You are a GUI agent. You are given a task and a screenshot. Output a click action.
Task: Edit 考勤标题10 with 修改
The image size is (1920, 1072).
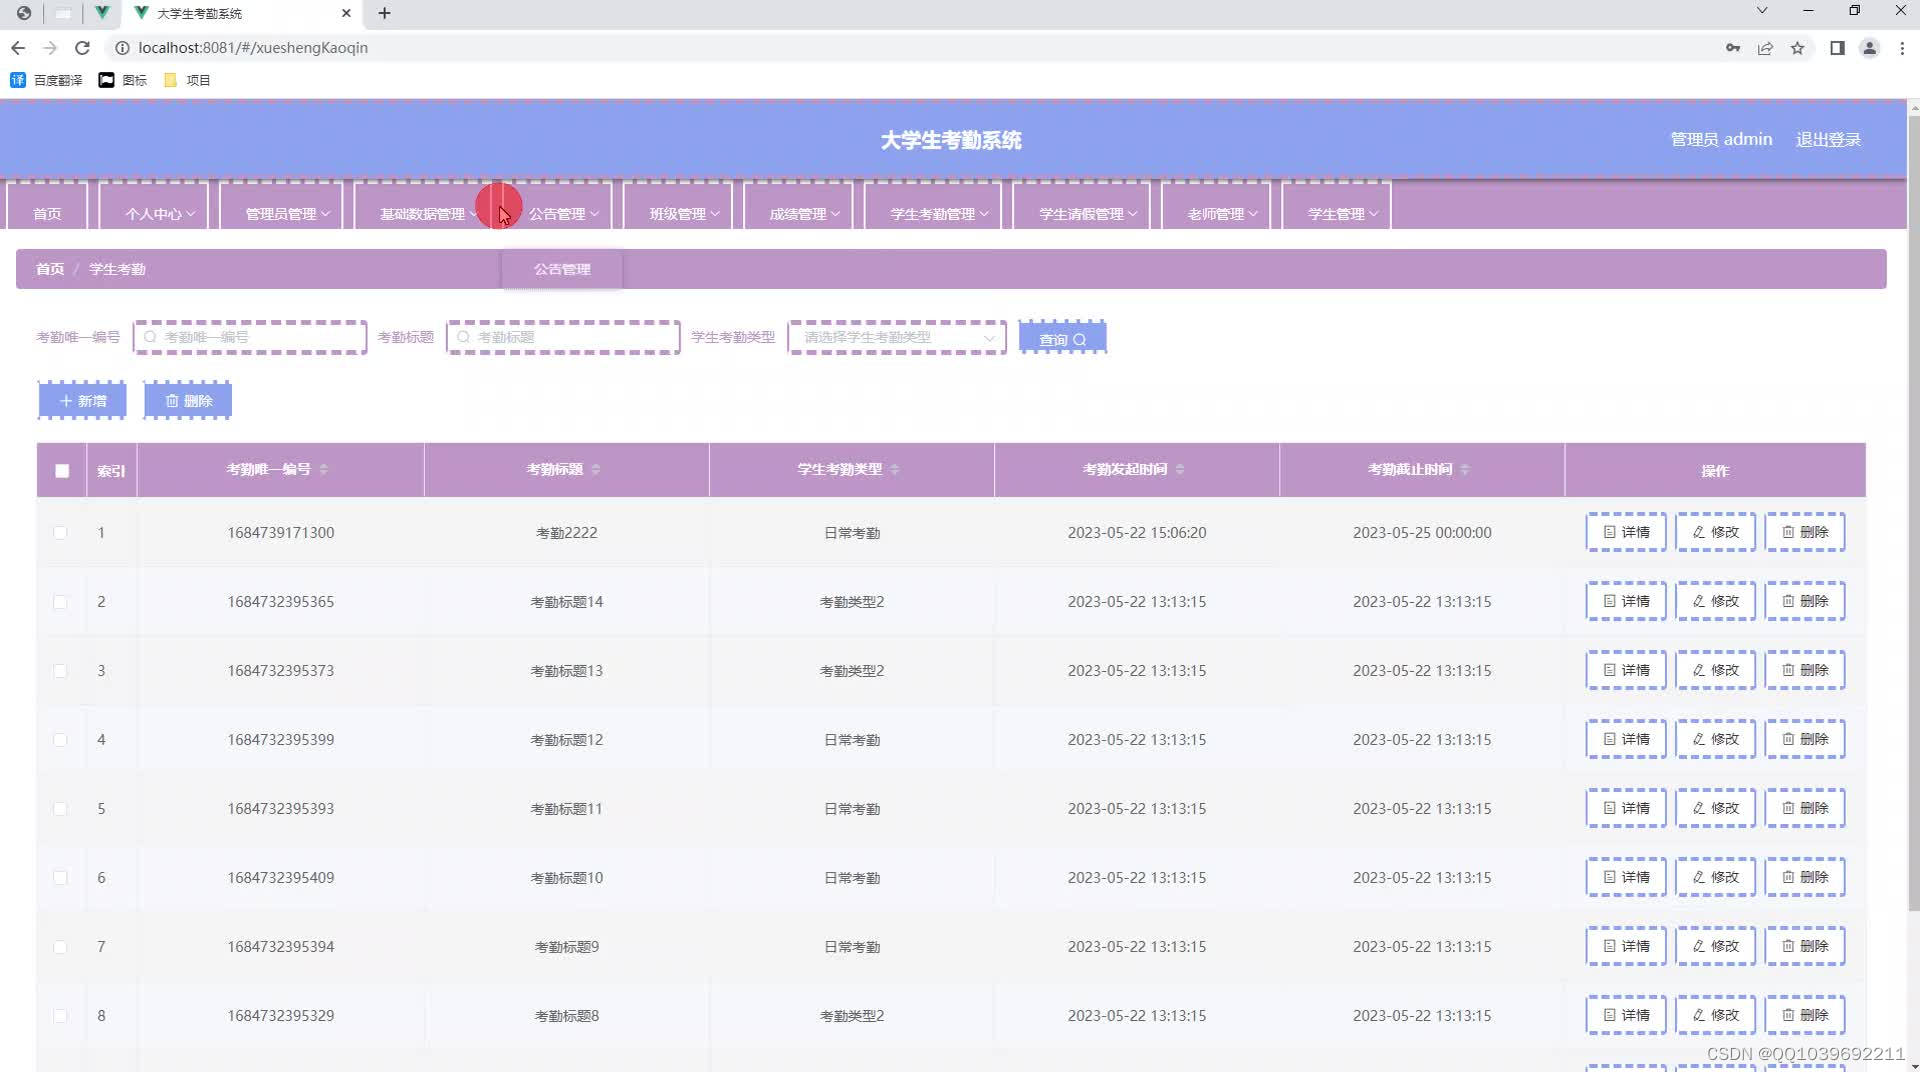(x=1716, y=877)
